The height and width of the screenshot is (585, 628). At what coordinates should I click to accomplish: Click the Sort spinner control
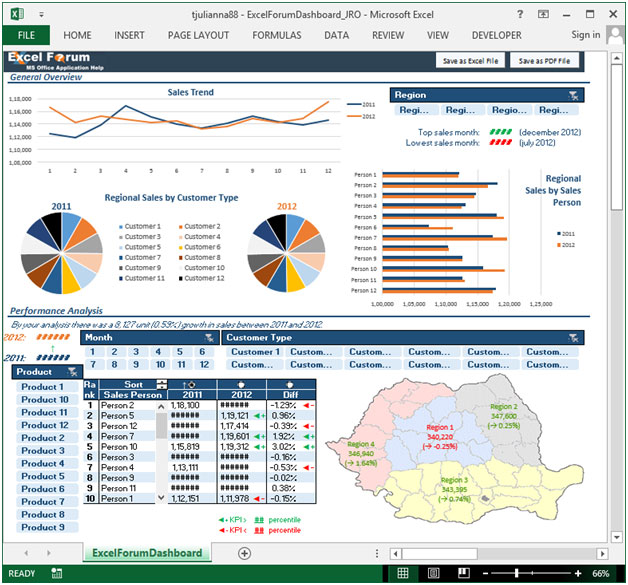coord(161,384)
